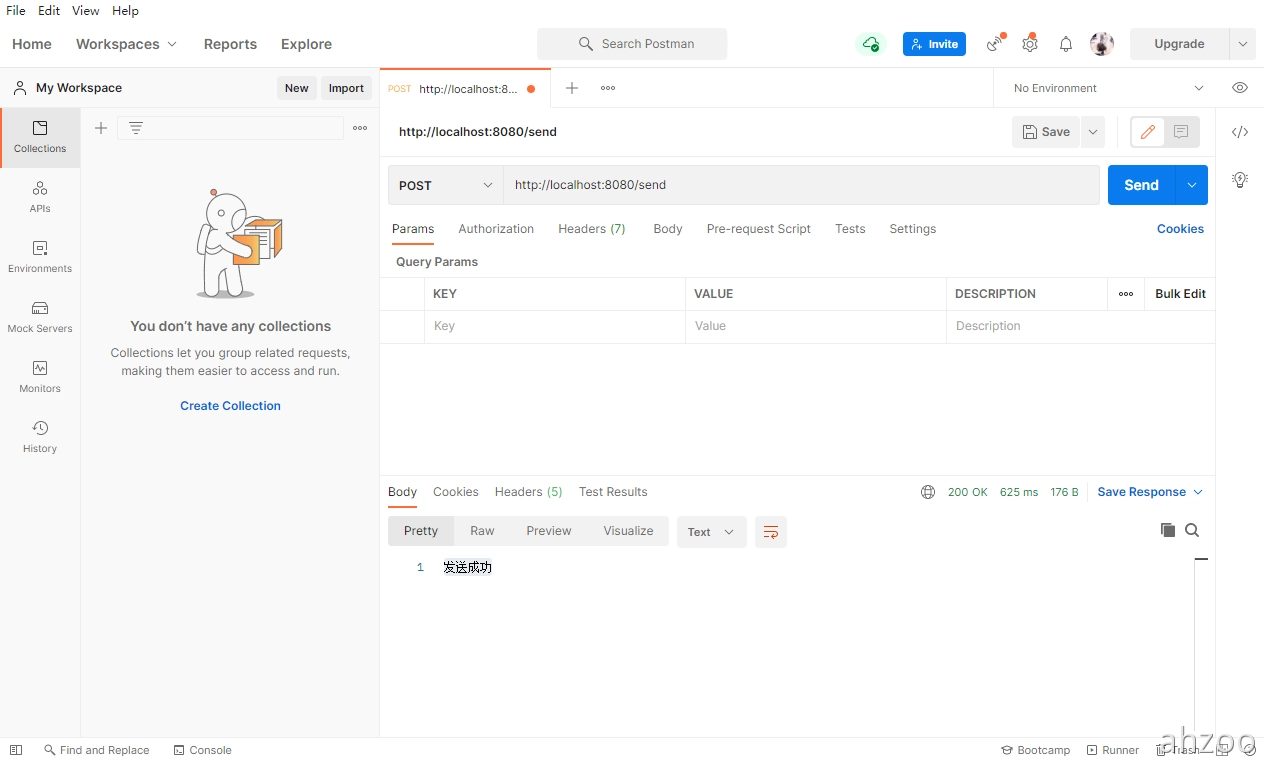This screenshot has height=762, width=1264.
Task: Open the Collections sidebar panel
Action: (40, 137)
